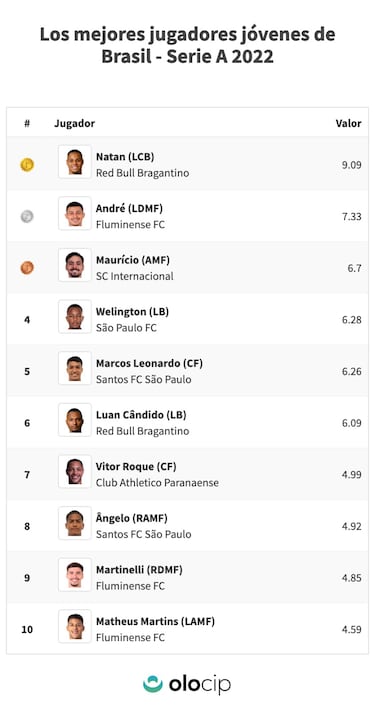Click Ângelo (RAMF) player name
This screenshot has width=375, height=709.
tap(132, 518)
